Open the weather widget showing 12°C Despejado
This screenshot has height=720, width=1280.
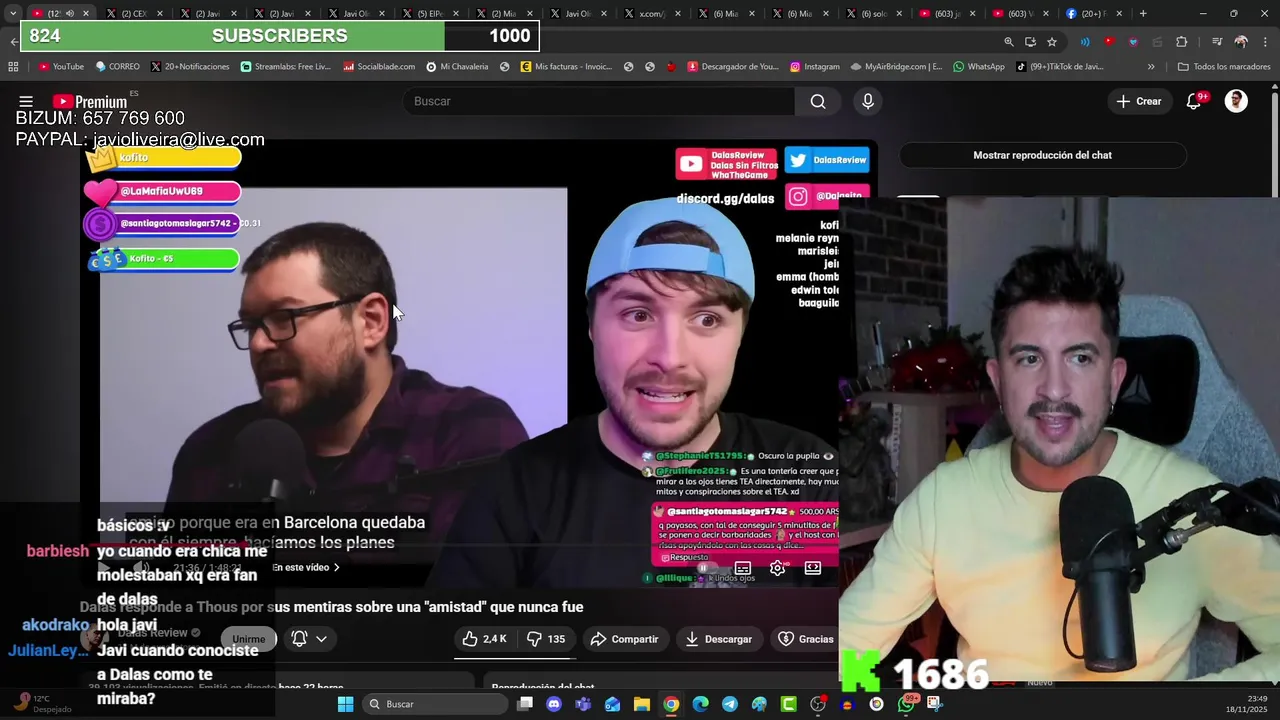42,704
